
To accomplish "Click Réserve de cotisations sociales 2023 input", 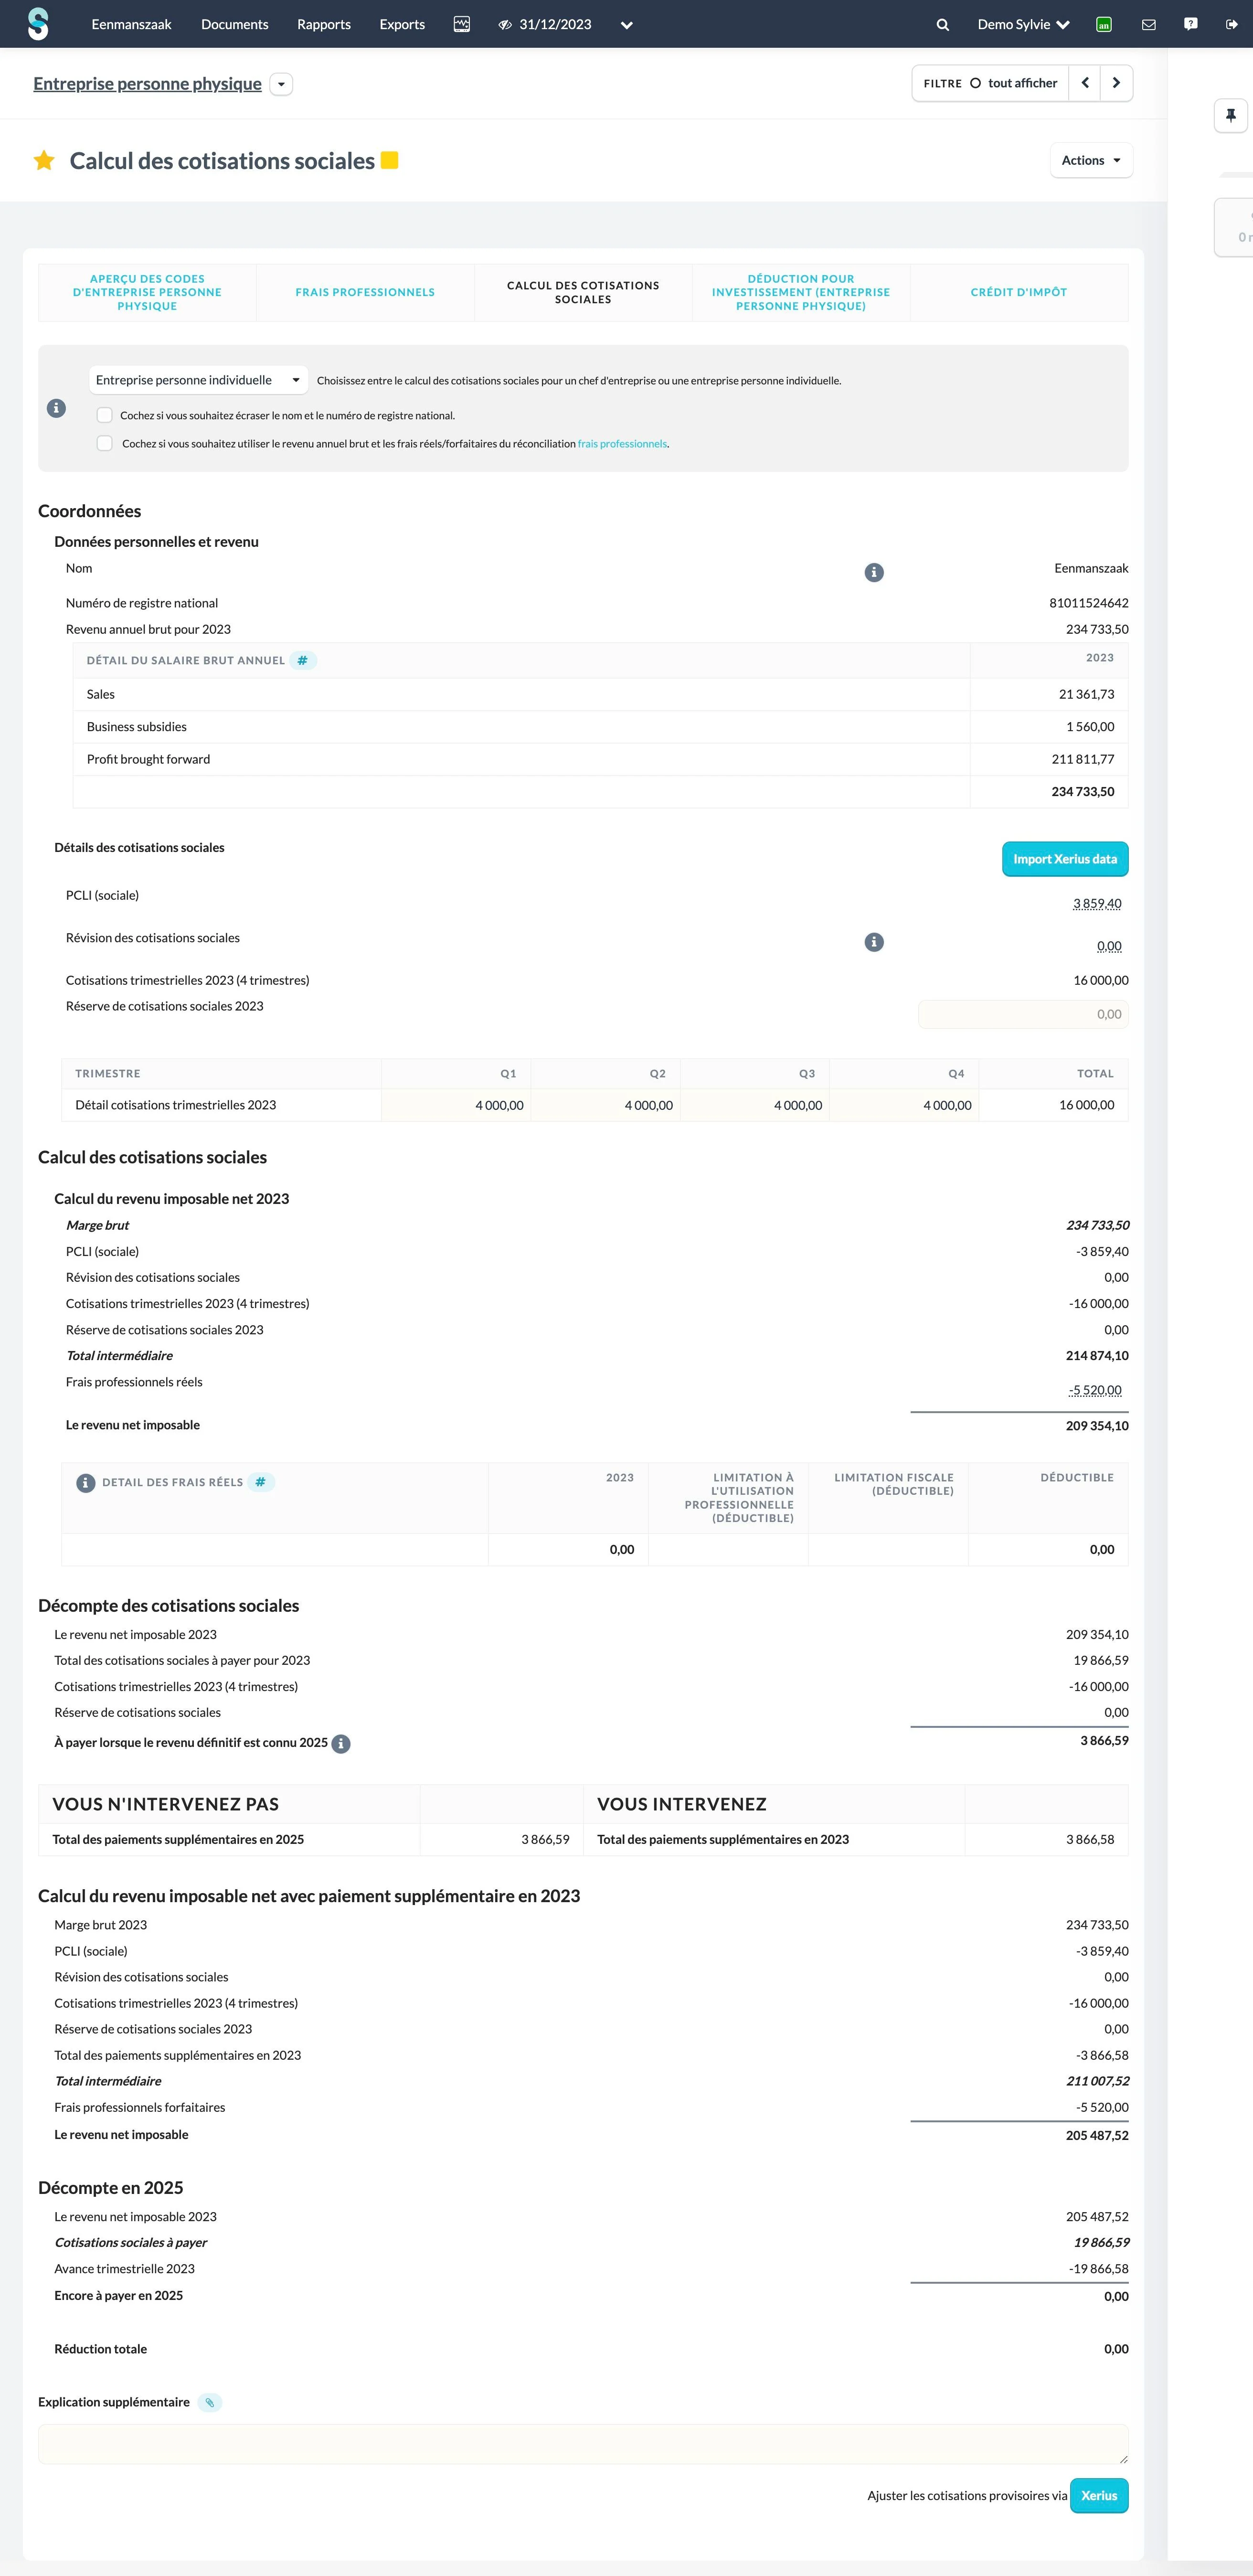I will [x=1023, y=1014].
